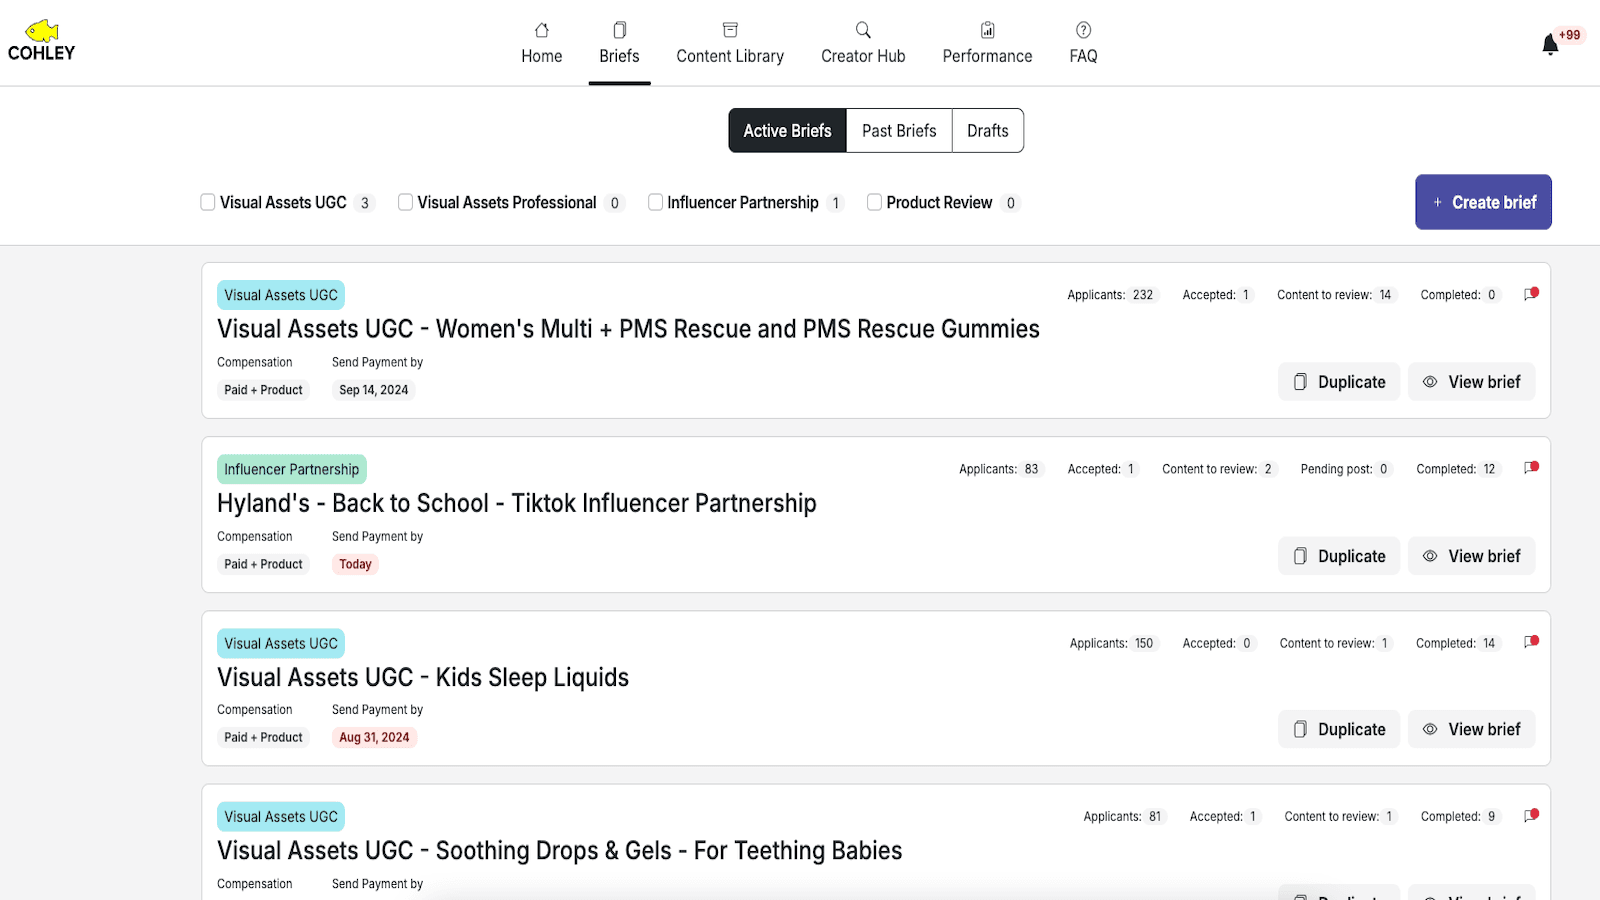Click the Cohley fish logo

pos(42,30)
